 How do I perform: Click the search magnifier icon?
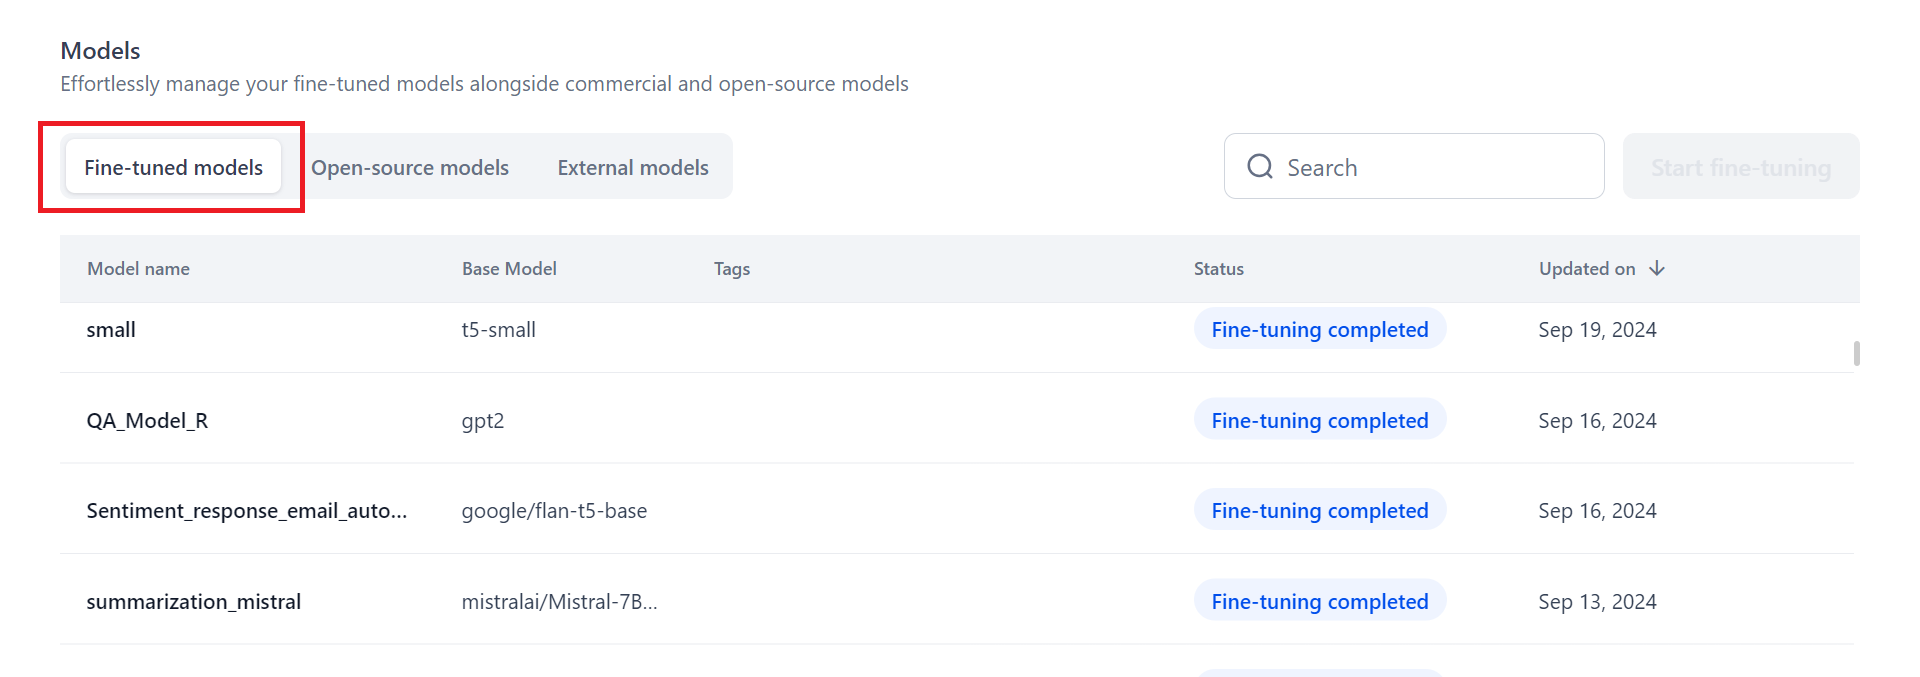pos(1260,166)
